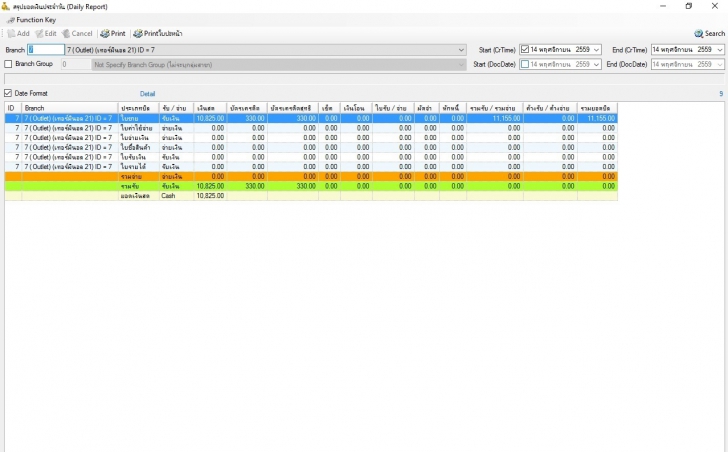728x452 pixels.
Task: Open the Function Key menu
Action: click(32, 20)
